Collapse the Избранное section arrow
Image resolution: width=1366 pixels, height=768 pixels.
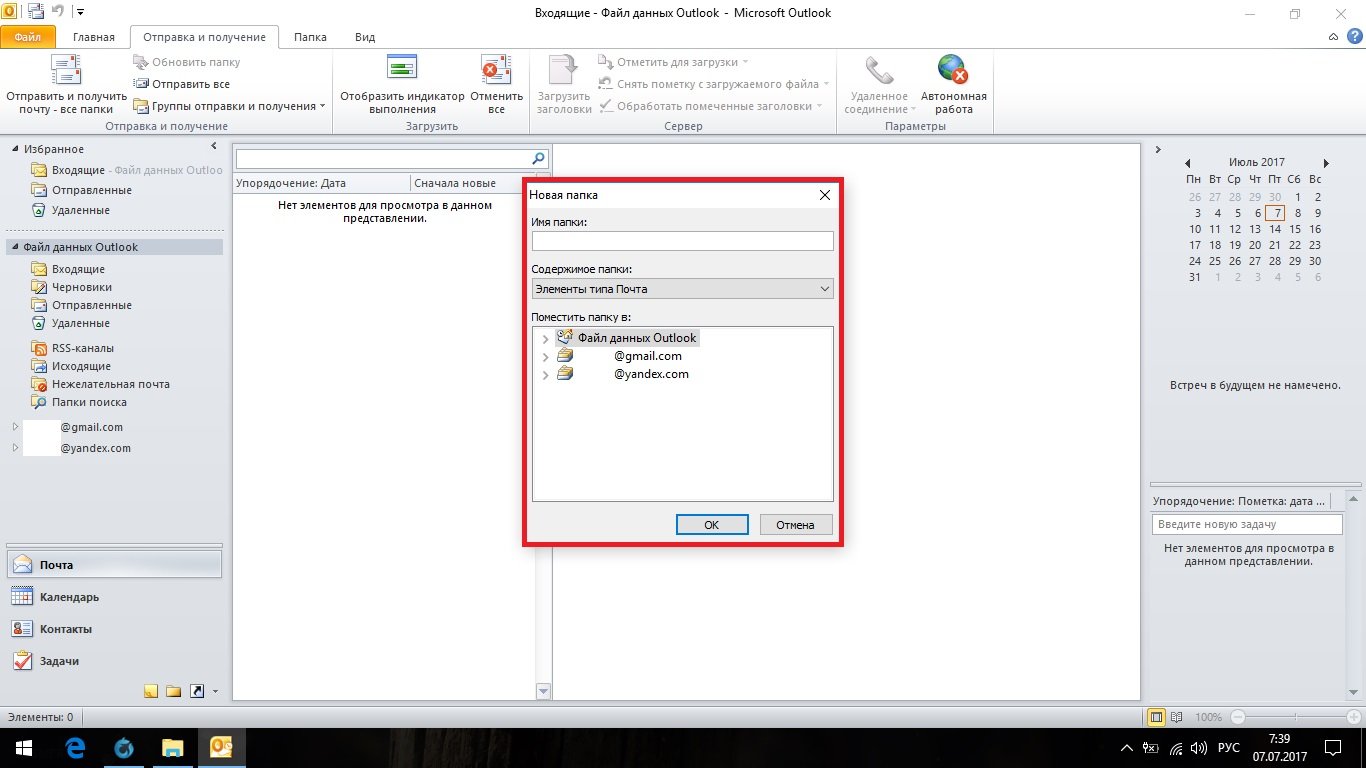pos(15,149)
